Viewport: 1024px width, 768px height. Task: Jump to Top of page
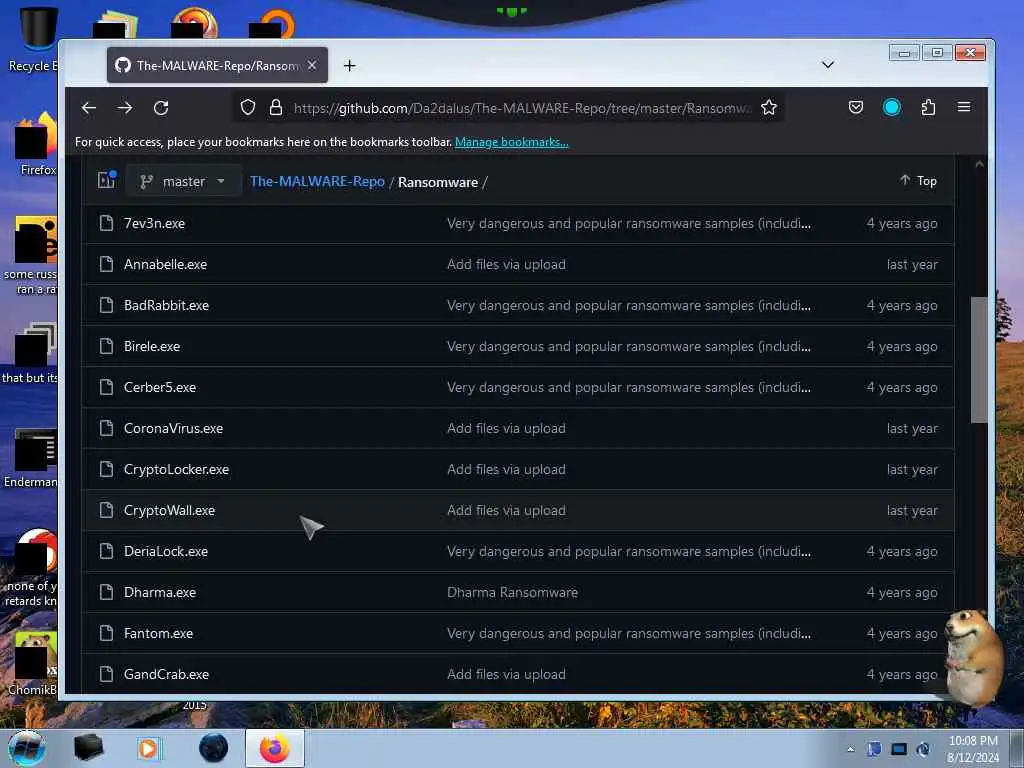tap(918, 181)
